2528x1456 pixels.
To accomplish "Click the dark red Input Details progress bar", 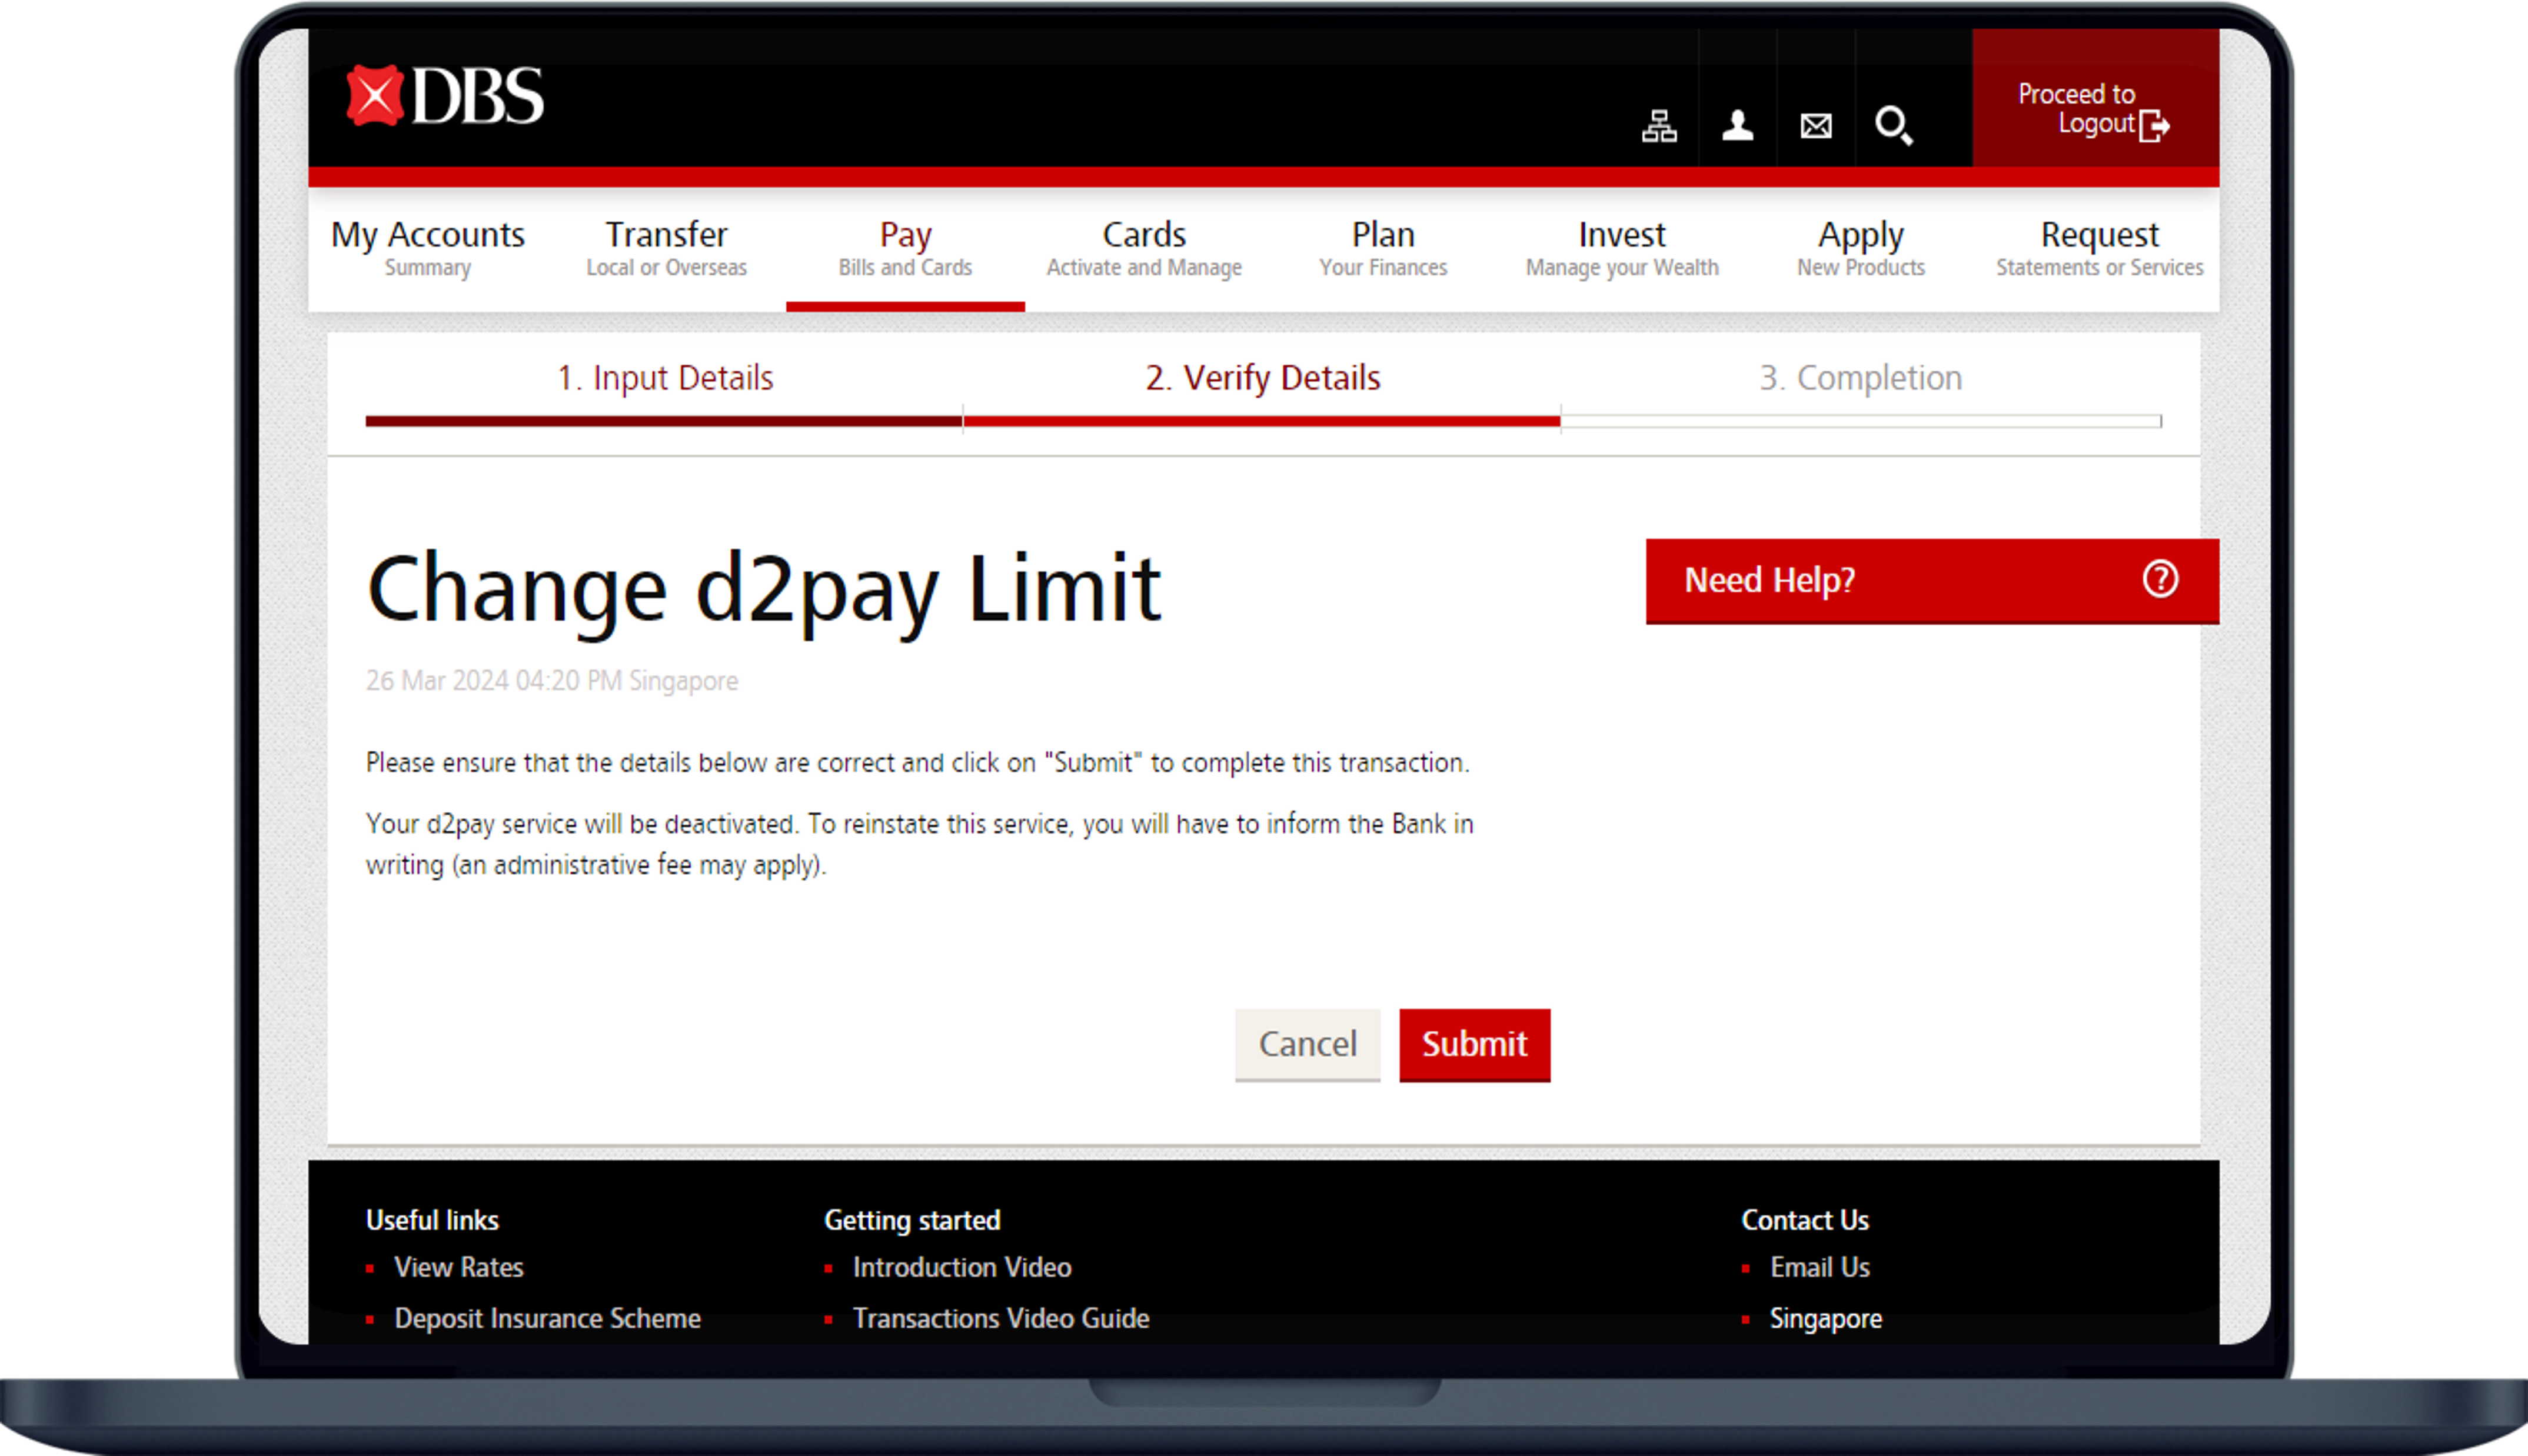I will [664, 421].
